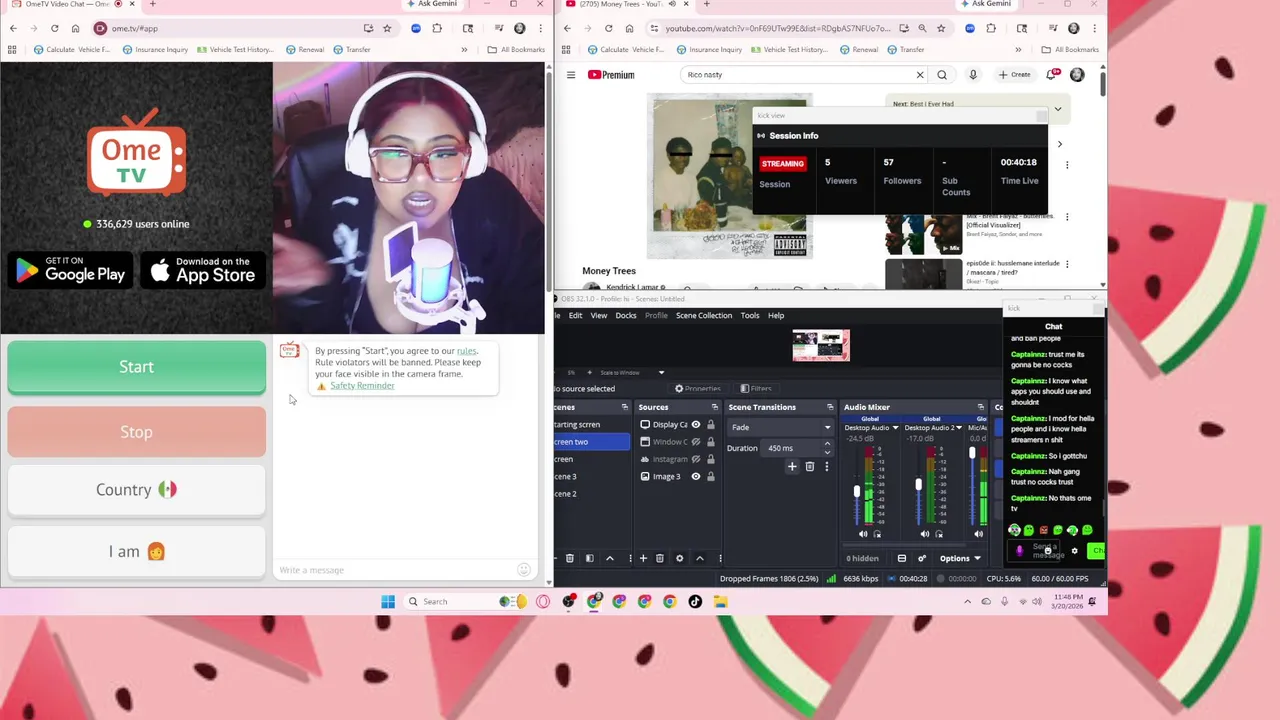Open Desktop Audio 2 channel dropdown arrow
The width and height of the screenshot is (1280, 720).
click(959, 428)
